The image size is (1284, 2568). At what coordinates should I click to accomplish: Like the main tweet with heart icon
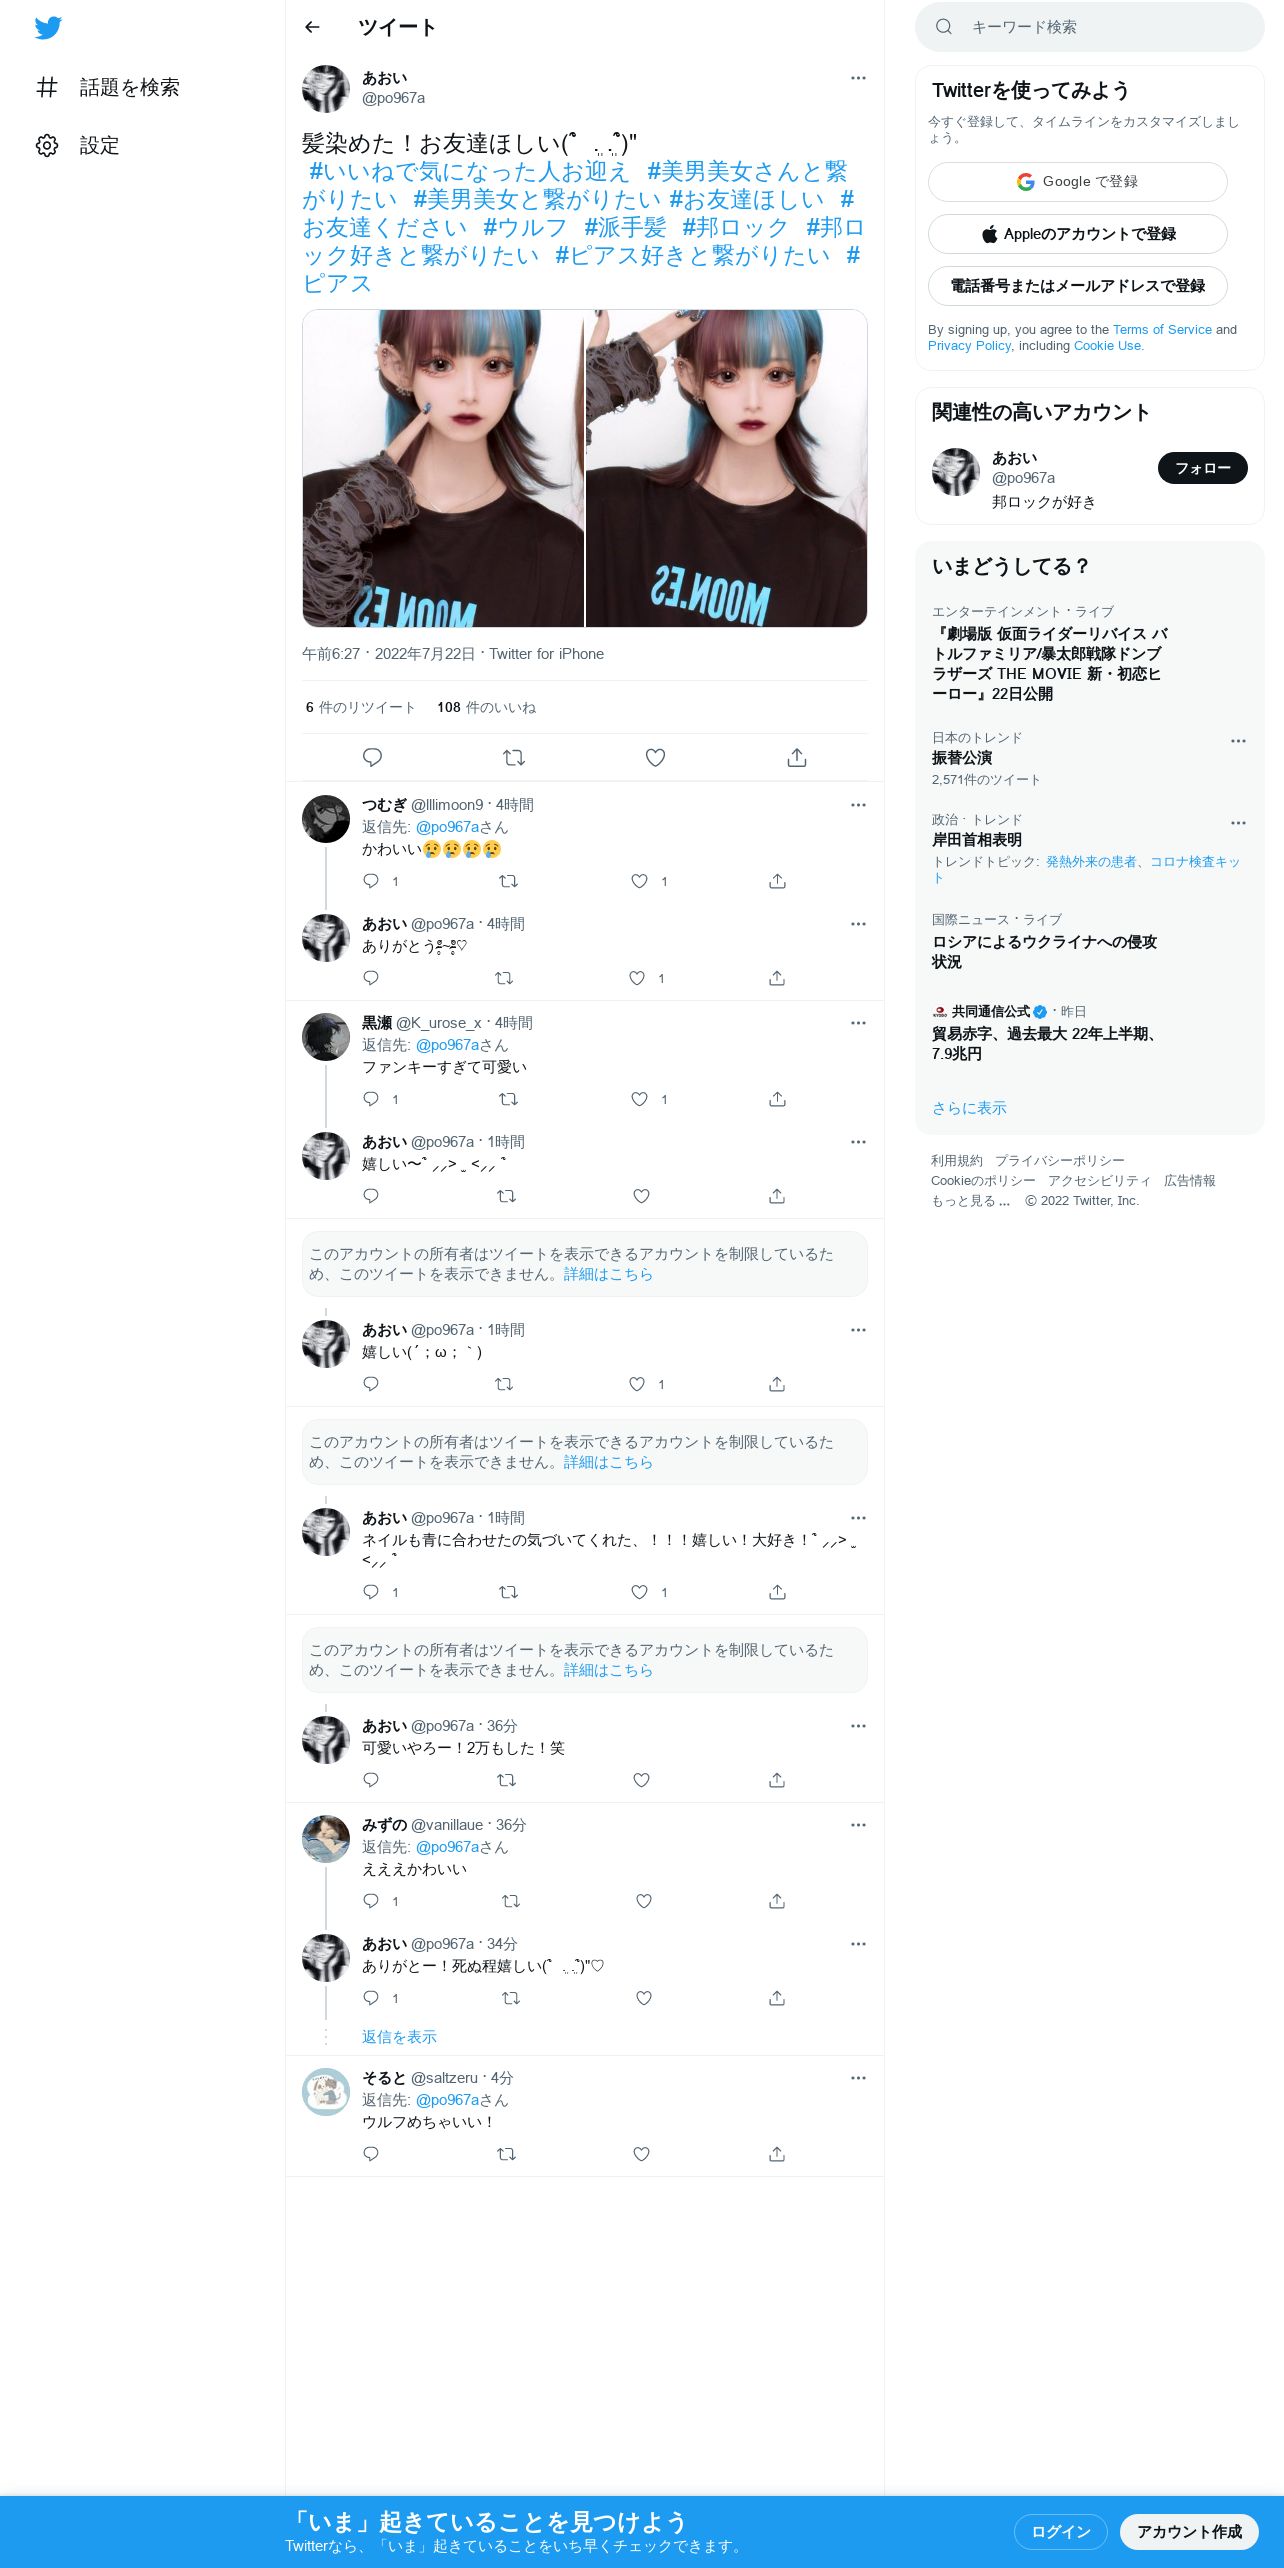655,757
